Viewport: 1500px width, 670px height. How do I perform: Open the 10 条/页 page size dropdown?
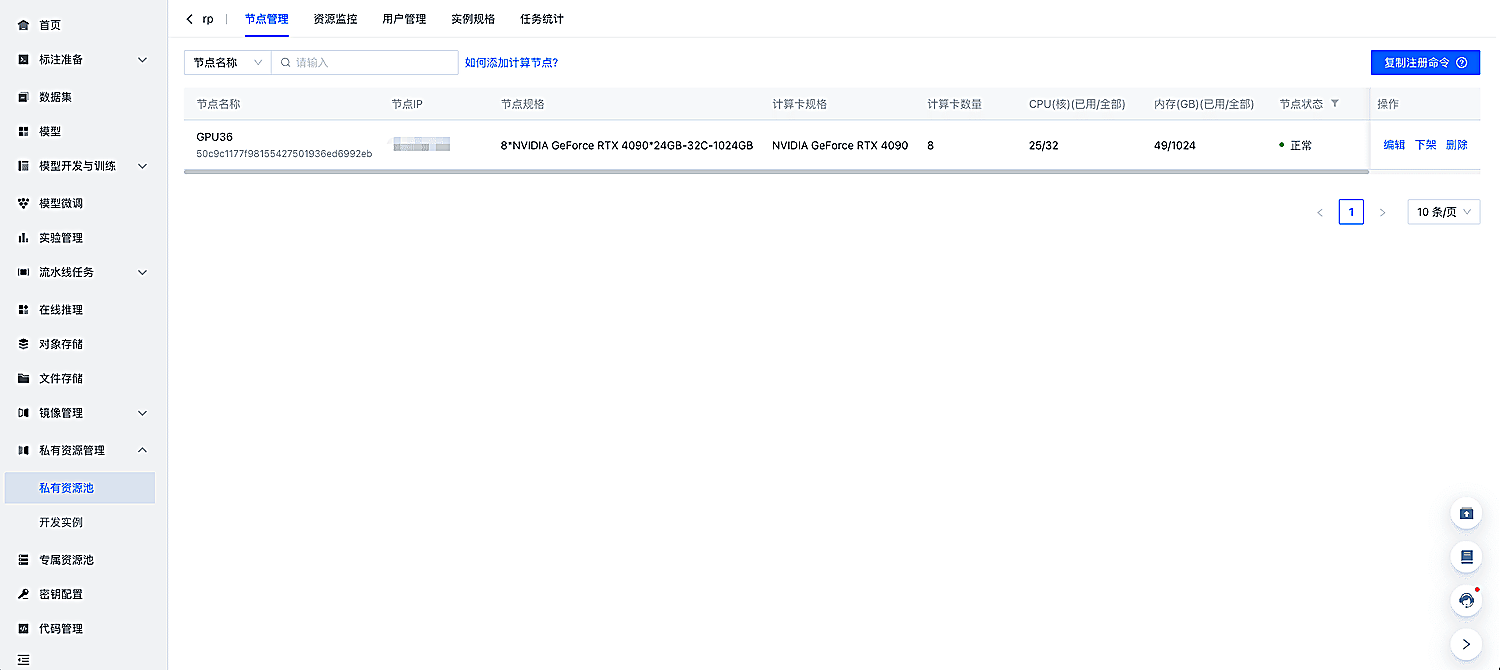[1444, 212]
